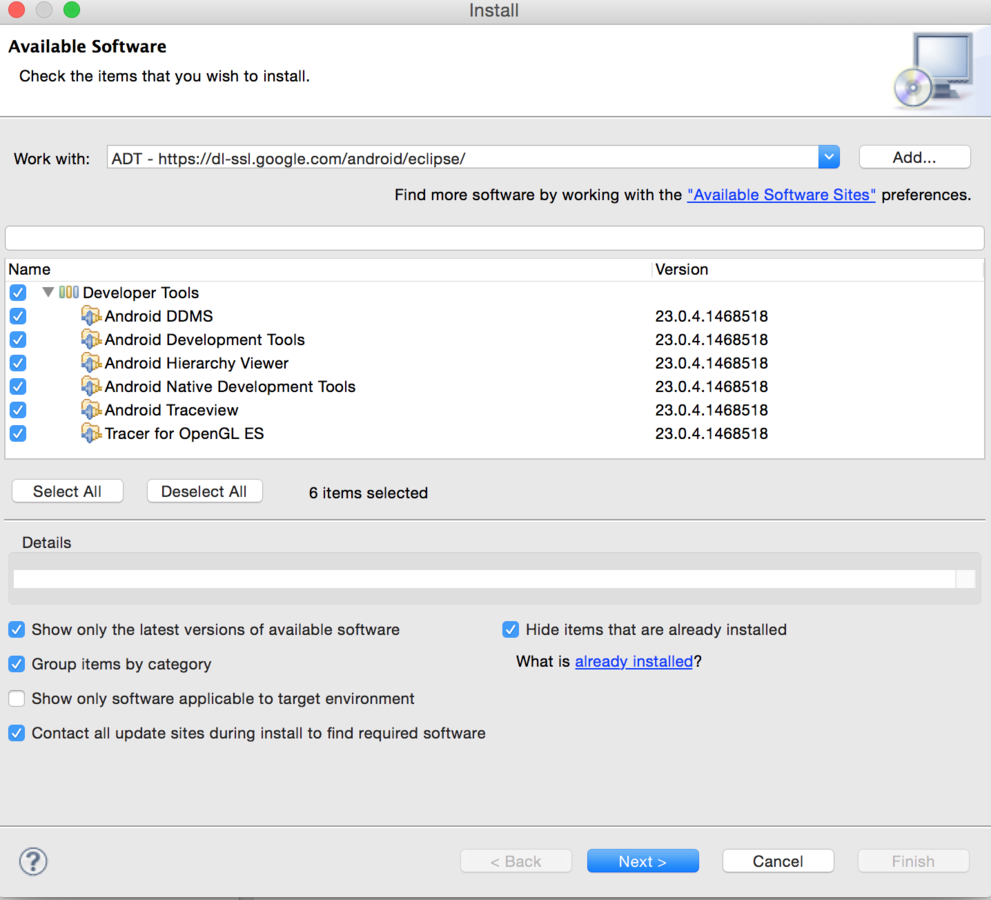Toggle Hide items that are already installed
The height and width of the screenshot is (900, 991).
(511, 629)
